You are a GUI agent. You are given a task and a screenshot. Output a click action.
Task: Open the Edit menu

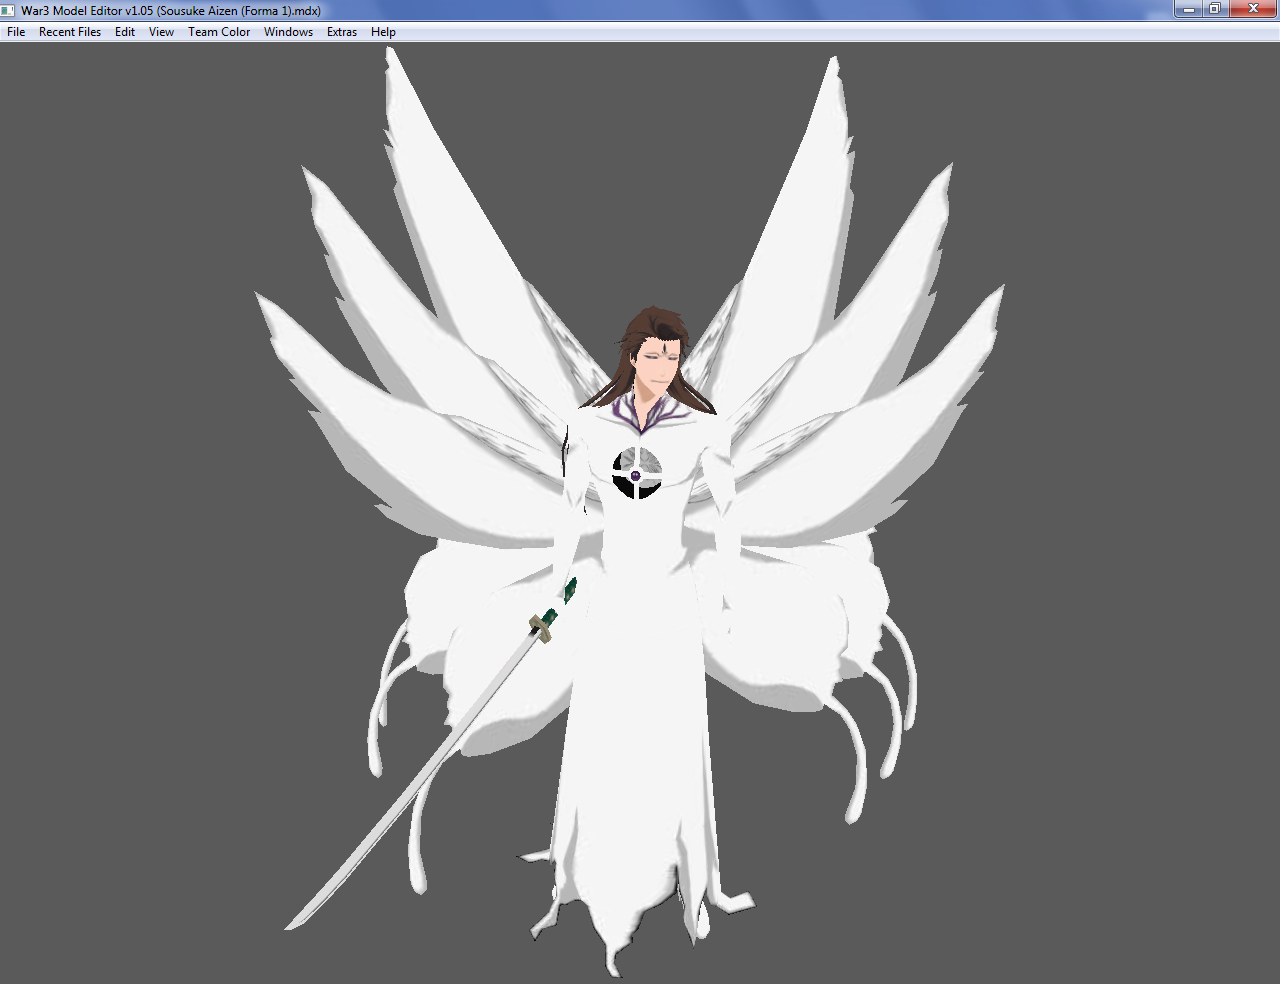pos(125,32)
